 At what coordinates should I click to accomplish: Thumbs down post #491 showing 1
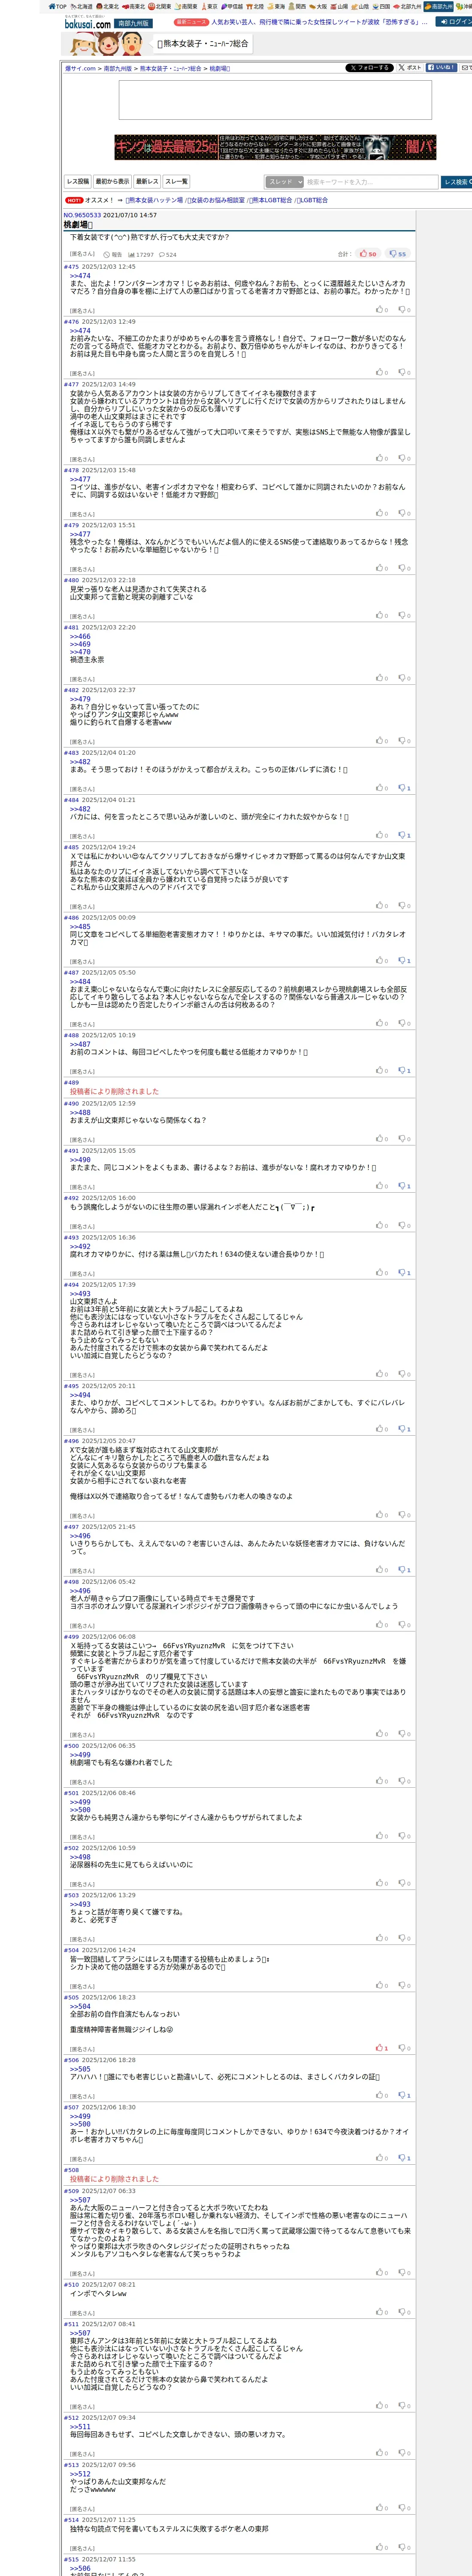coord(404,1186)
